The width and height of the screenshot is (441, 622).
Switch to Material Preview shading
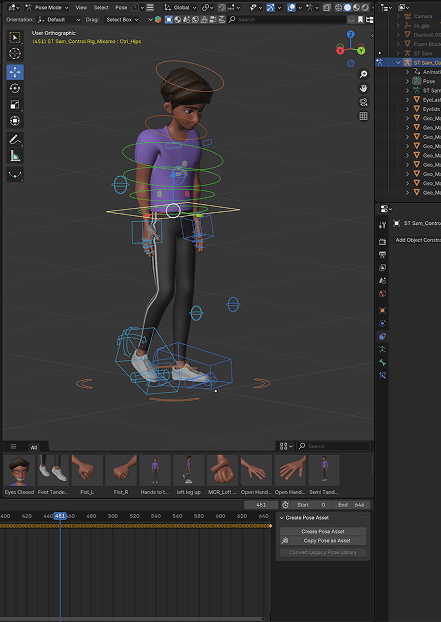click(x=356, y=8)
